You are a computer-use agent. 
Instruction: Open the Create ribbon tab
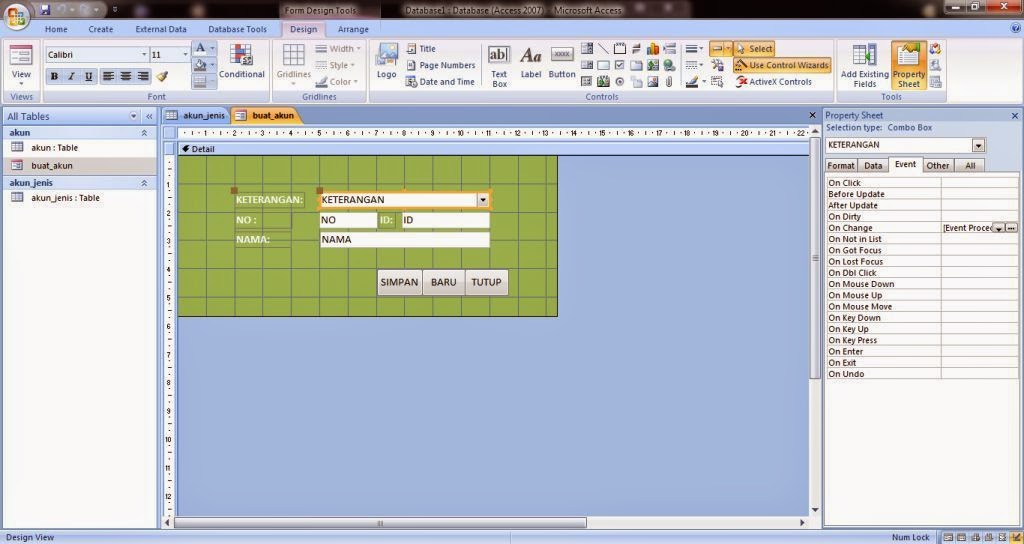tap(101, 29)
